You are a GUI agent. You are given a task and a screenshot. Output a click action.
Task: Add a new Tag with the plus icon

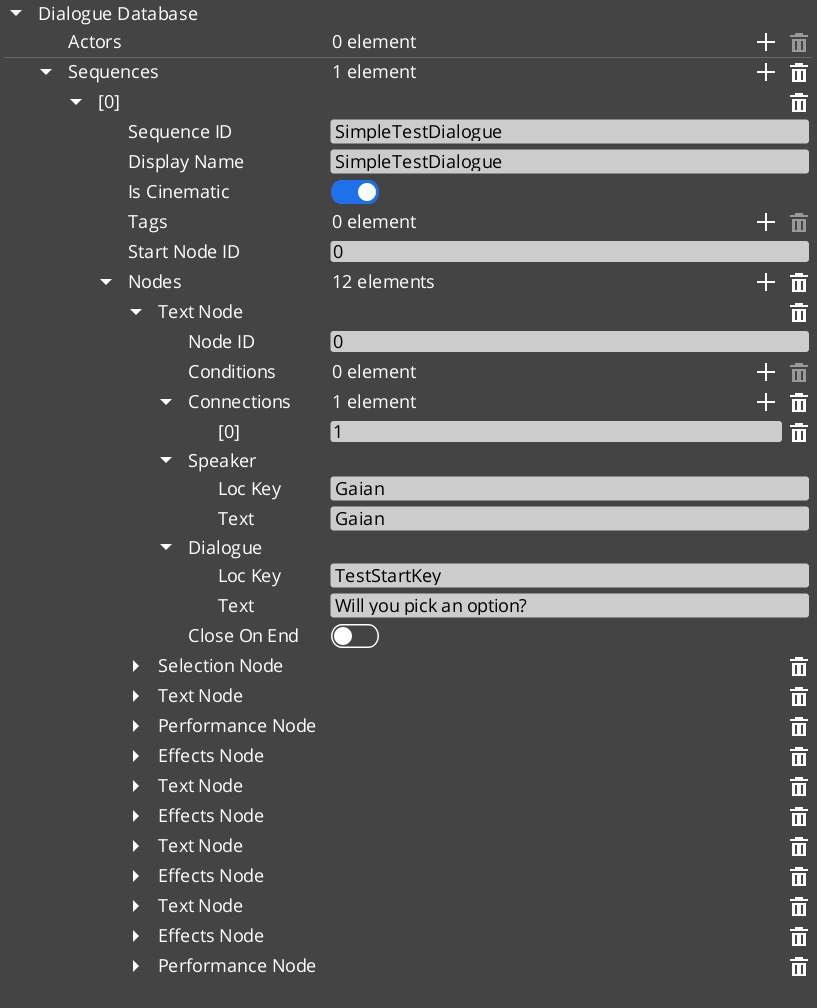[766, 222]
